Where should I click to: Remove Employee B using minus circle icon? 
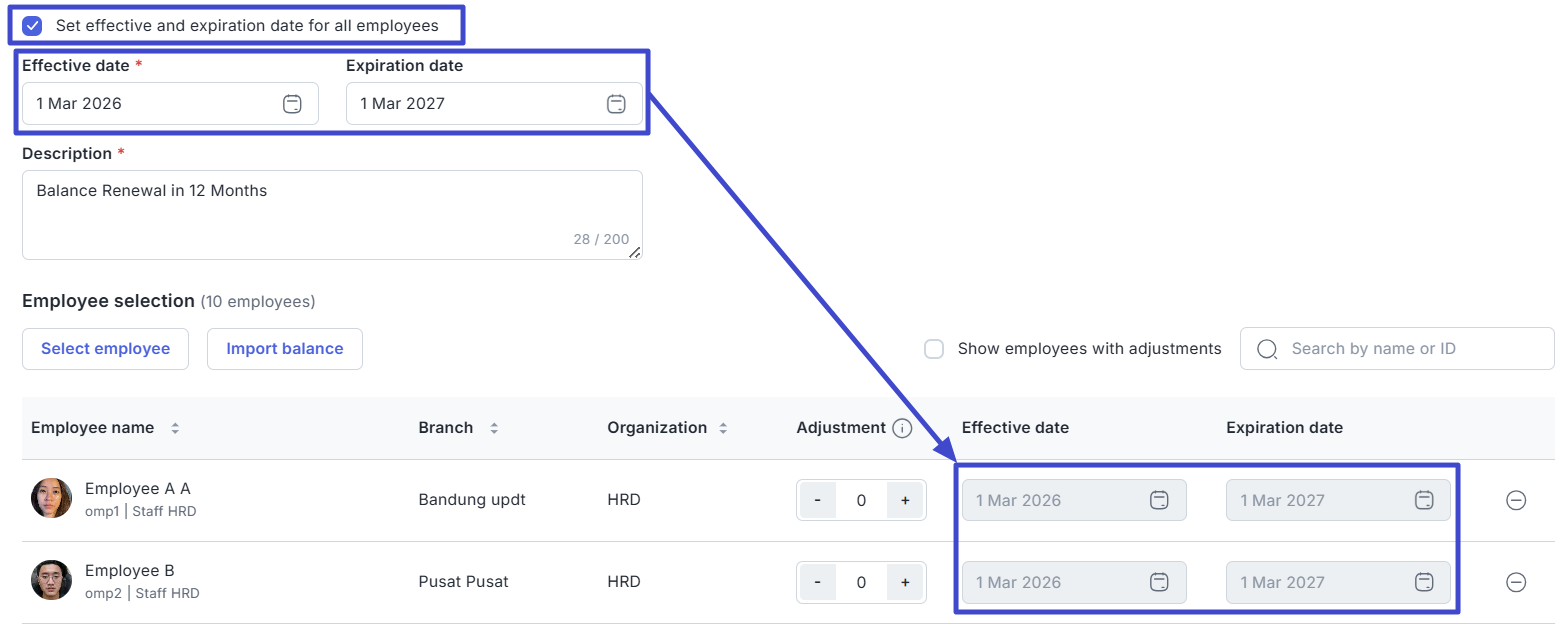pos(1515,582)
